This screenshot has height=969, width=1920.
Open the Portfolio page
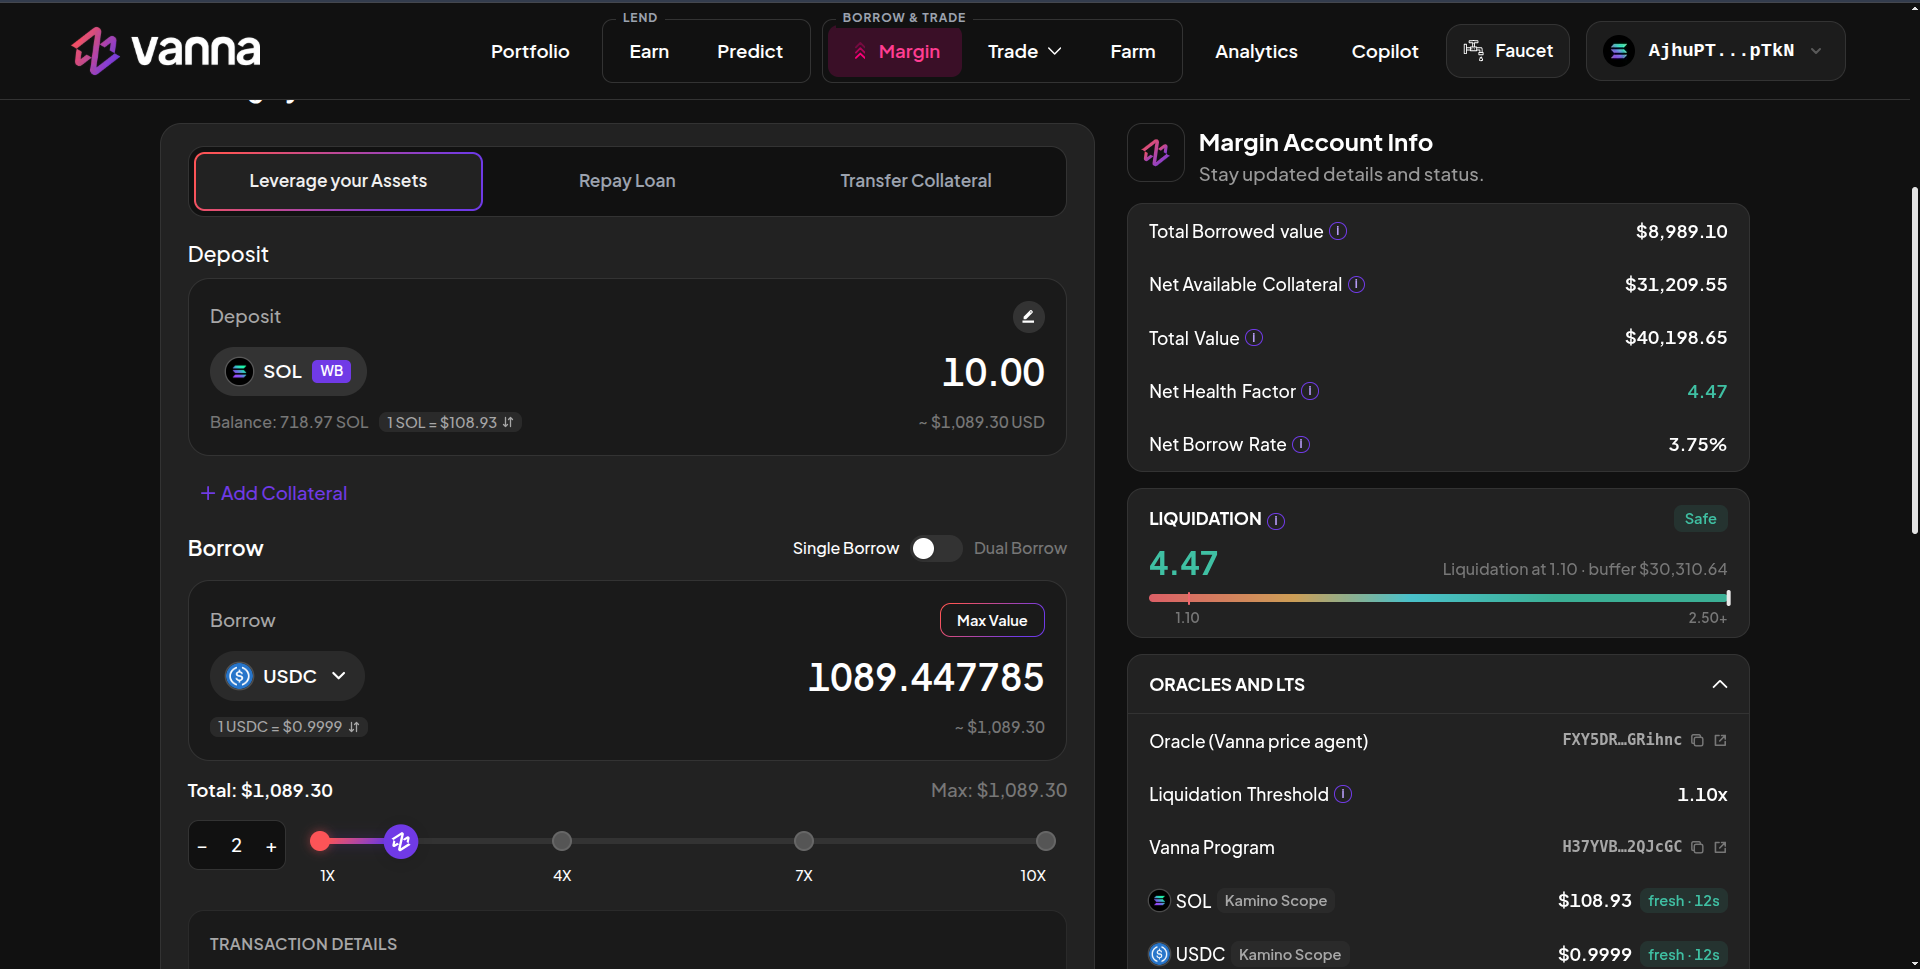coord(530,51)
